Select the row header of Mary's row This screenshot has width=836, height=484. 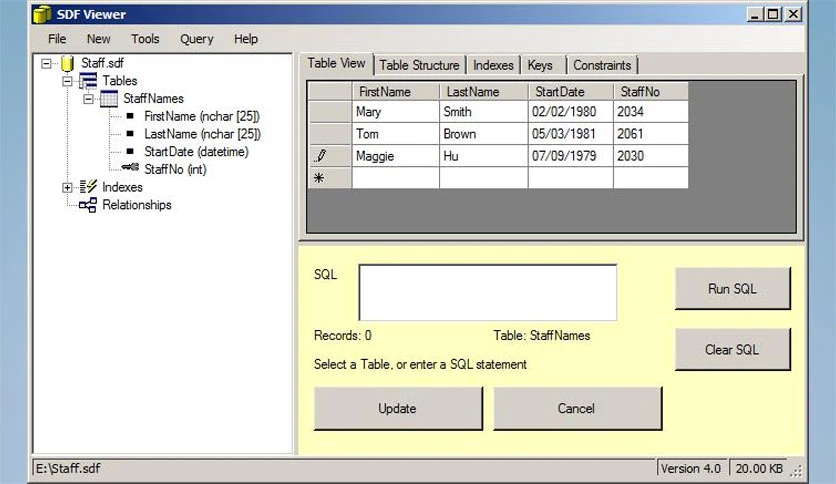tap(330, 111)
